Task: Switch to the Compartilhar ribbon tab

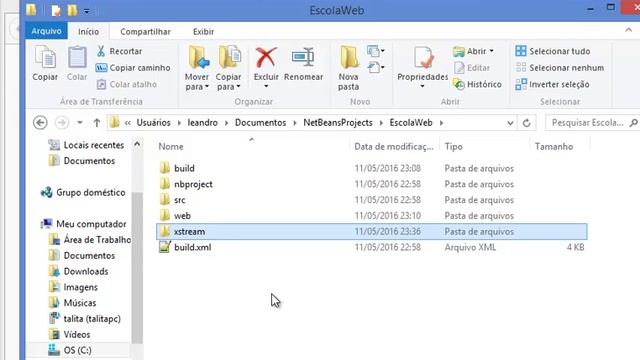Action: pos(145,31)
